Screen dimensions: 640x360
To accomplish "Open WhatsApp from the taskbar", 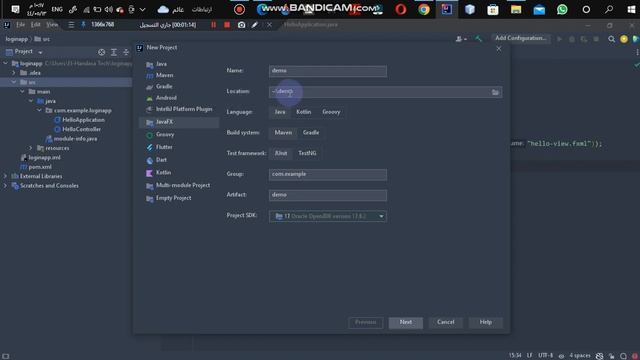I will pos(562,9).
